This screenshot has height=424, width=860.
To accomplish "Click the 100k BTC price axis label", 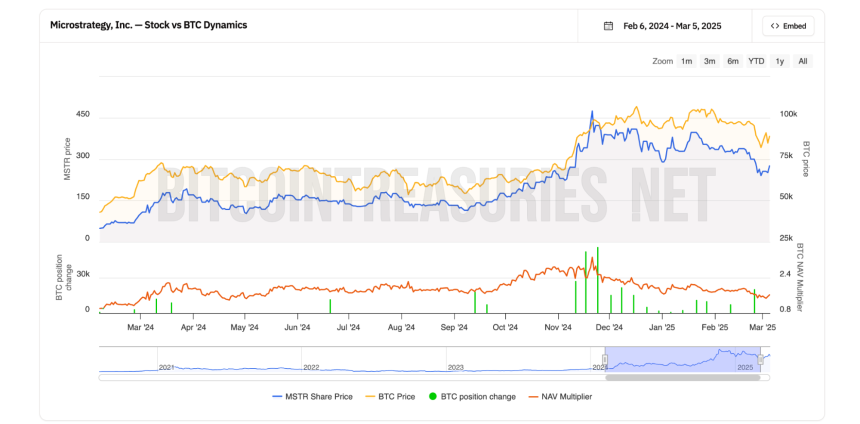I will (787, 114).
